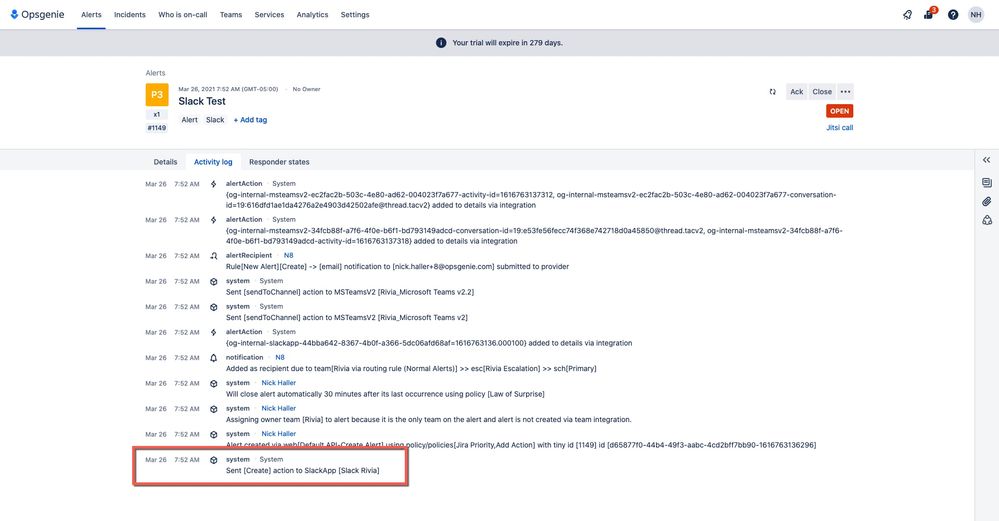Switch to the Activity log tab
Viewport: 999px width, 521px height.
213,162
